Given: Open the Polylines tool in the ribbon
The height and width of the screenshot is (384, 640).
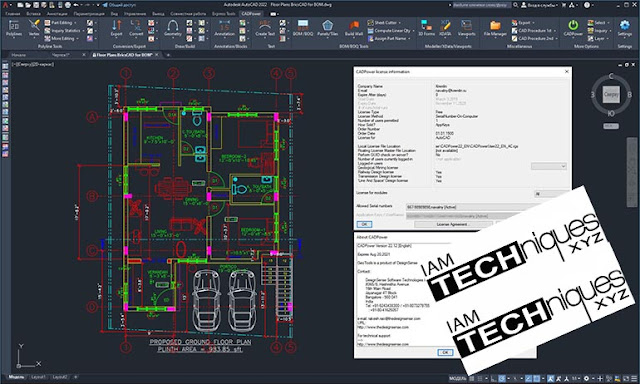Looking at the screenshot, I should [14, 28].
